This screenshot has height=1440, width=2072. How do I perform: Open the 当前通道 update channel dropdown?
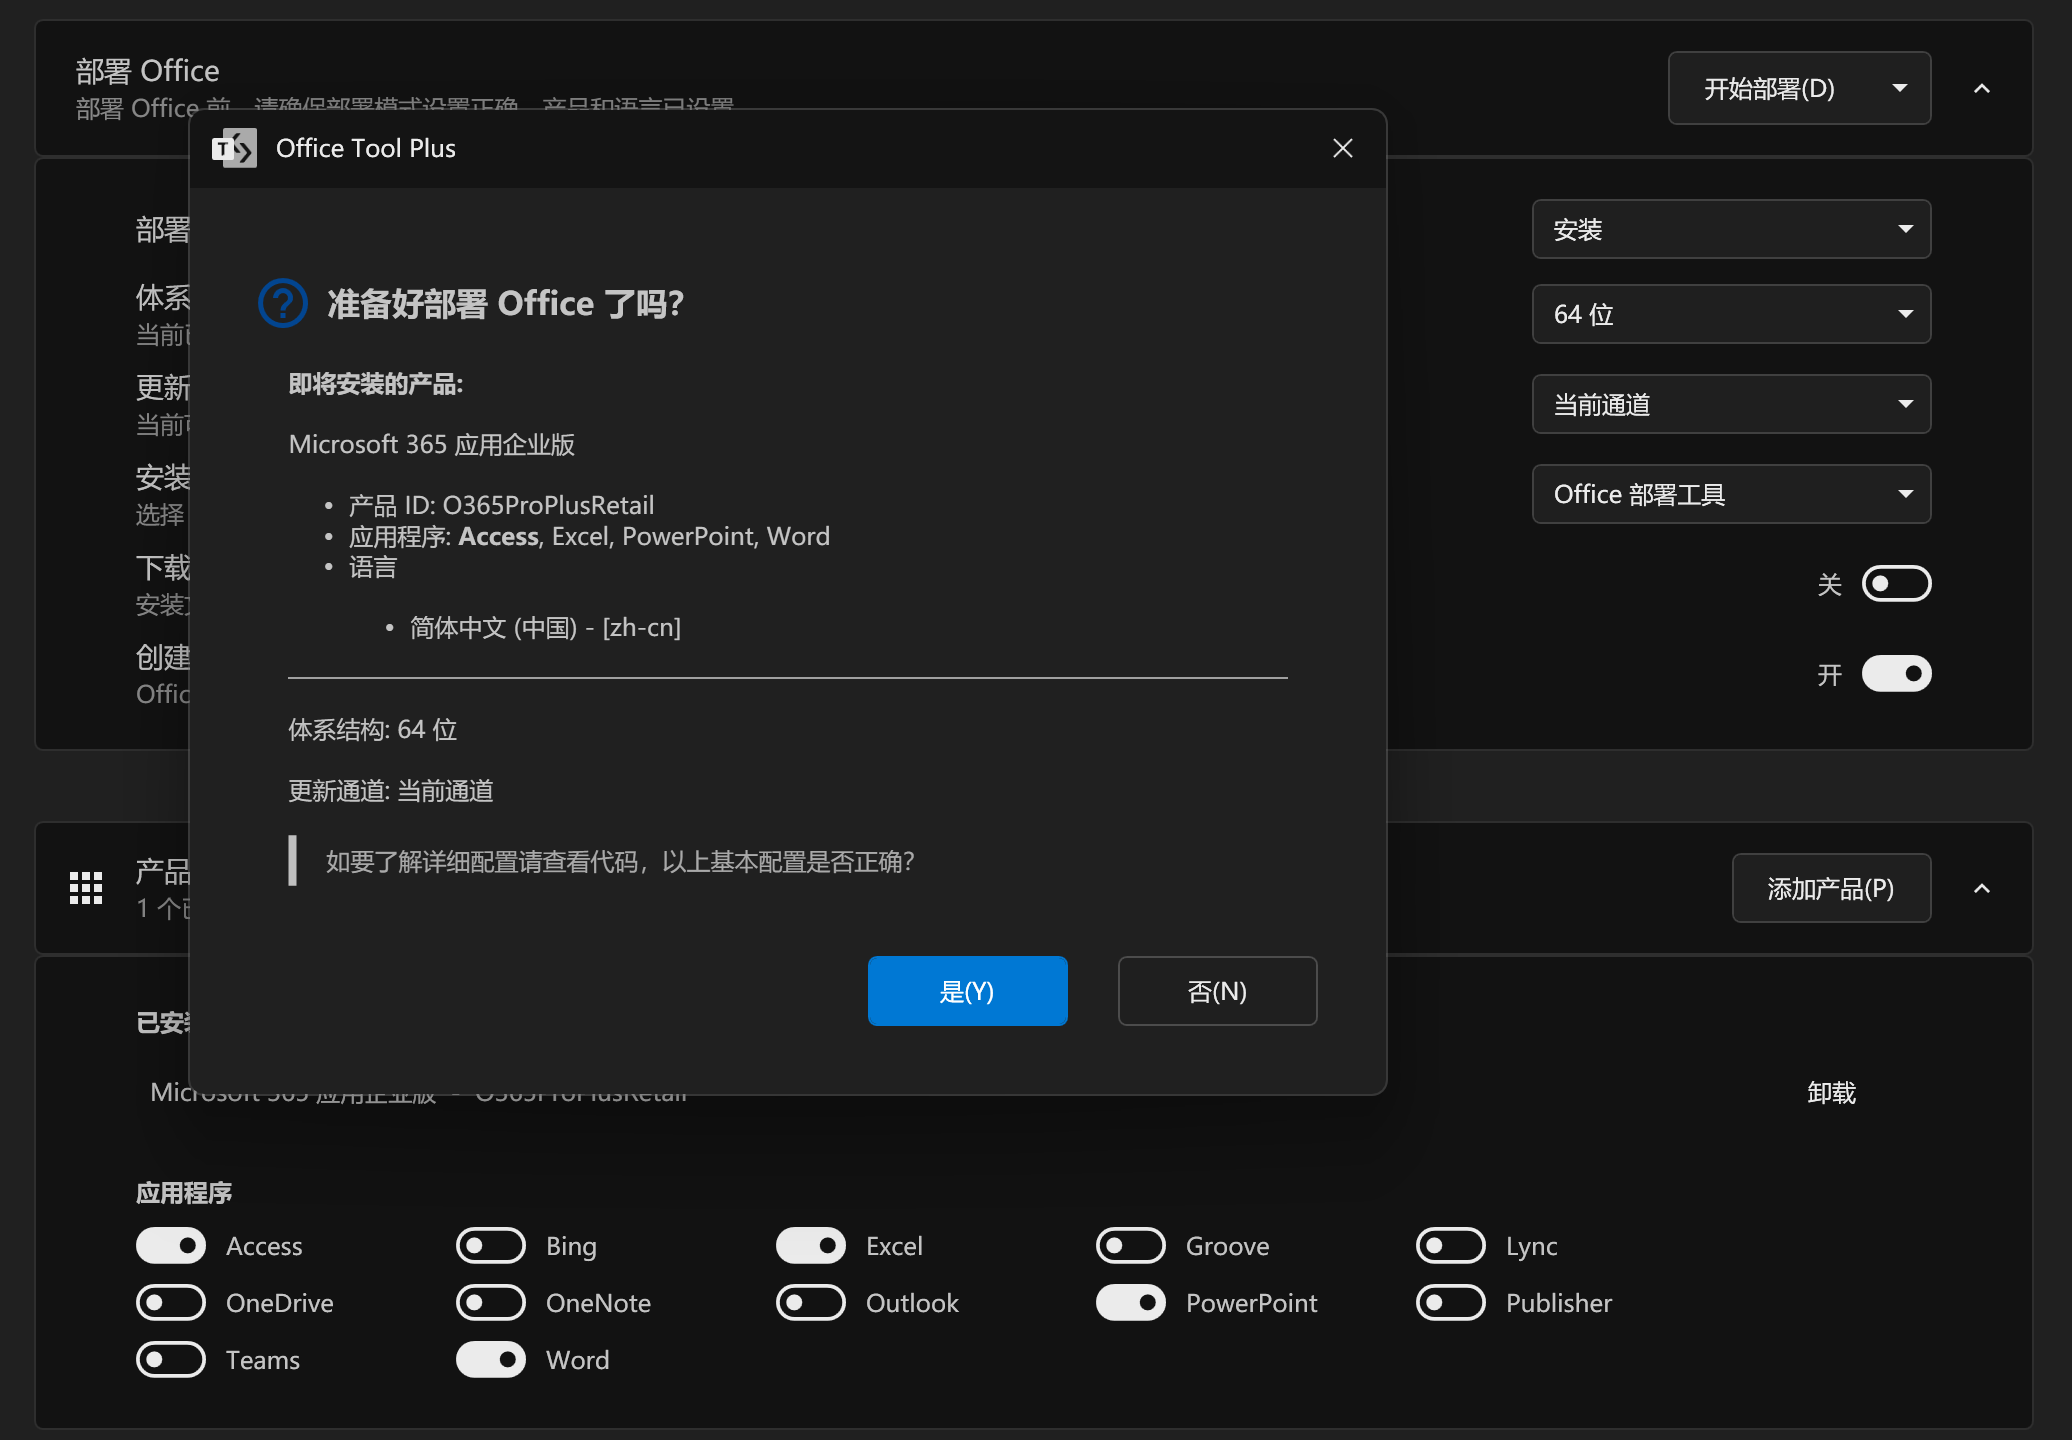(x=1731, y=404)
